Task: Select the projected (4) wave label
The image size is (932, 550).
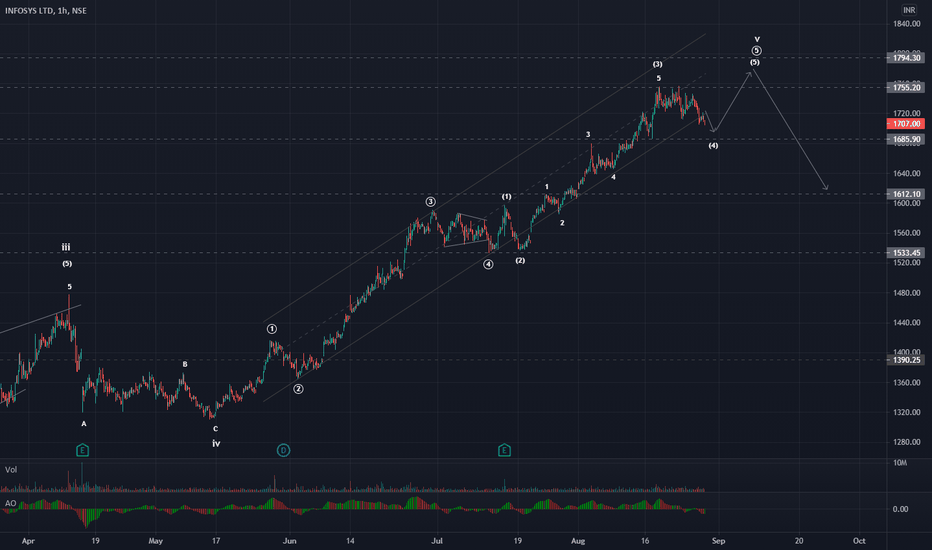Action: click(713, 146)
